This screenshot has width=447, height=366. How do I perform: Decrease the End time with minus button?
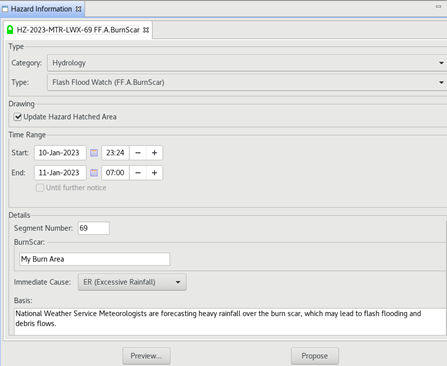138,173
